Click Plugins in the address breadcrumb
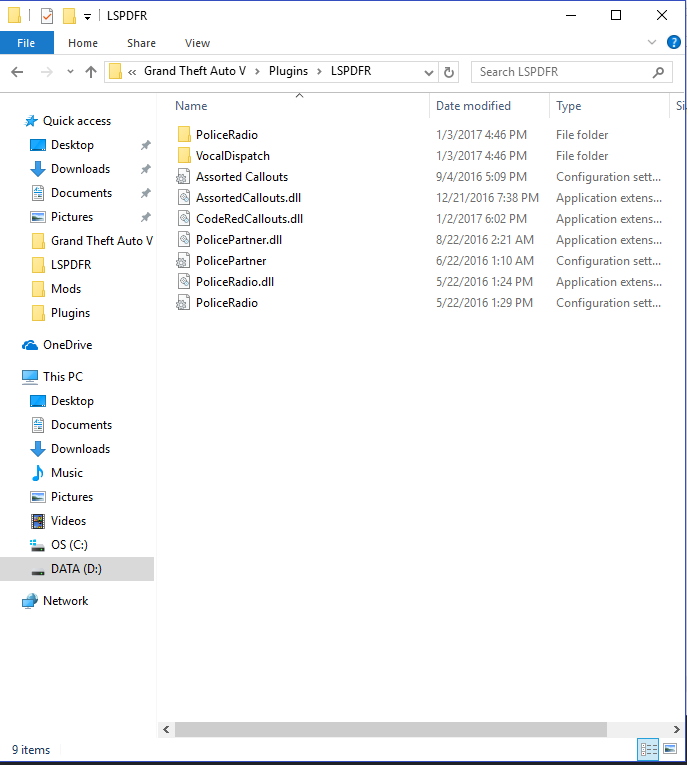 tap(288, 71)
